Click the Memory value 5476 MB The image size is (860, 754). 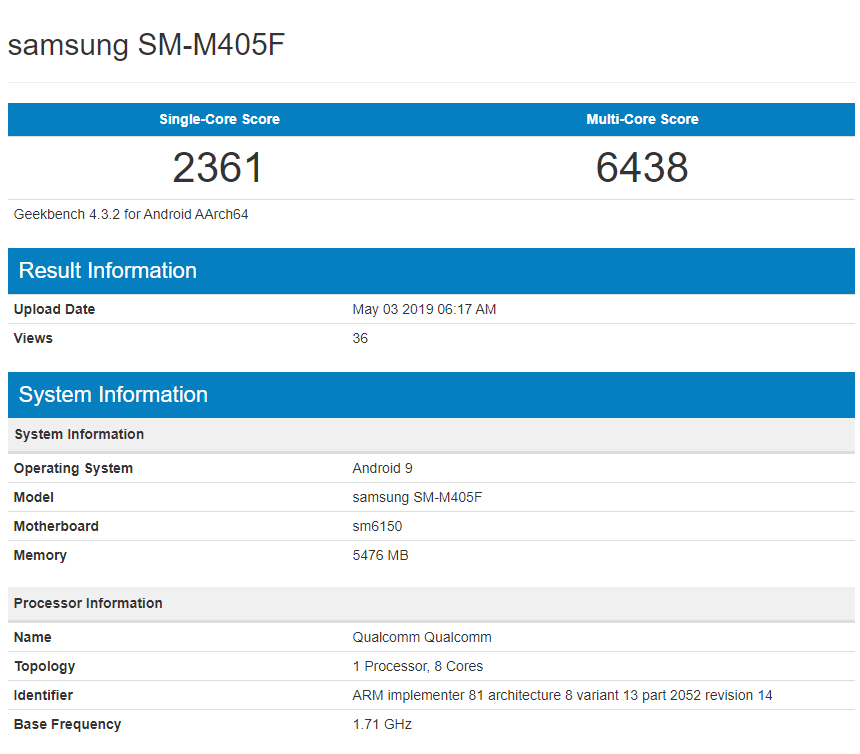click(380, 555)
